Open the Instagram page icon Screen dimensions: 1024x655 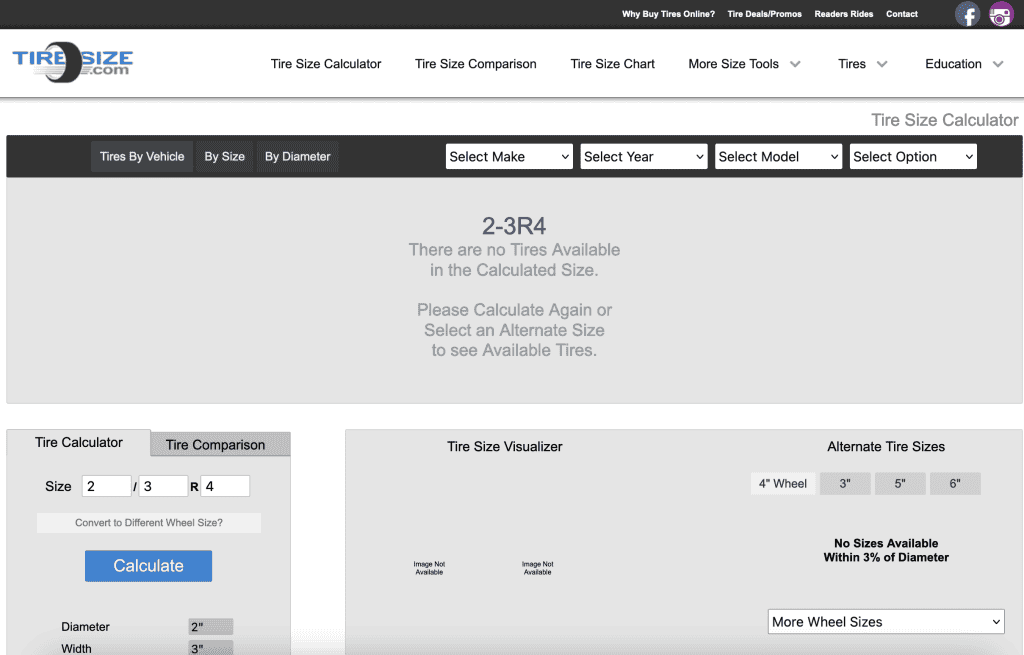1000,14
